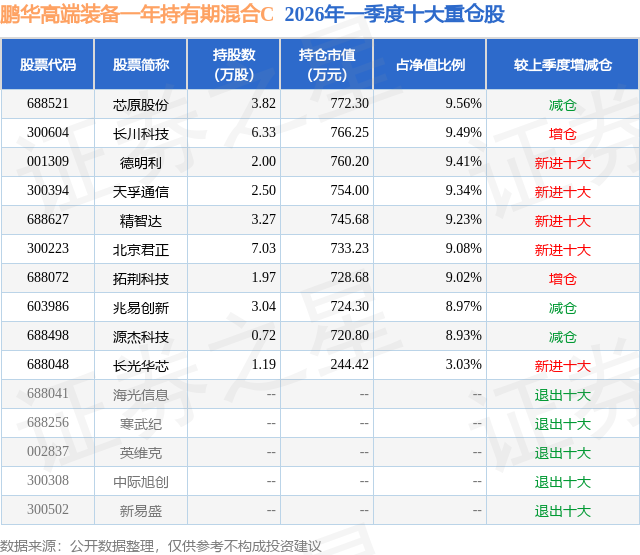Click the stock name 精智达

coord(141,221)
